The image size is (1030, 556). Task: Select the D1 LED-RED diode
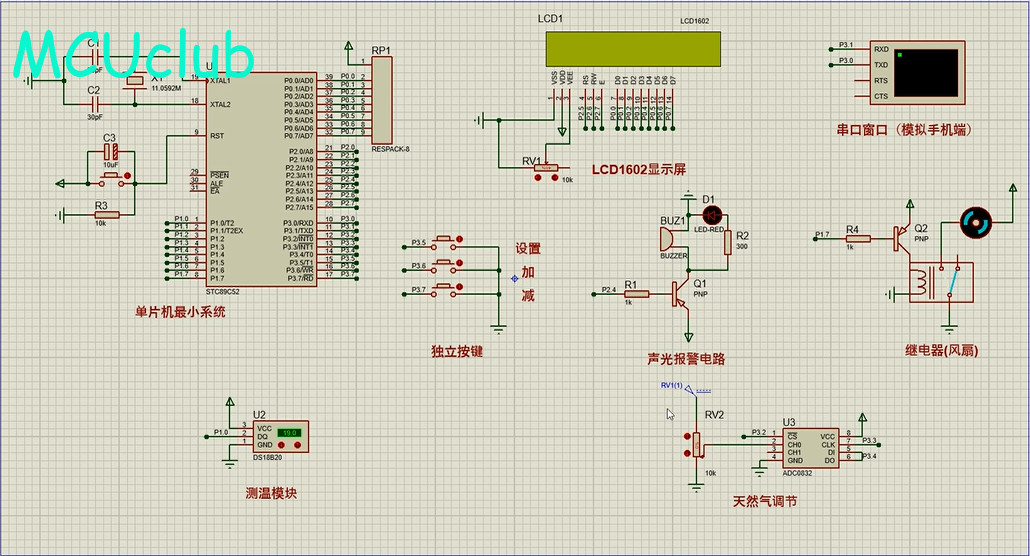(x=712, y=214)
